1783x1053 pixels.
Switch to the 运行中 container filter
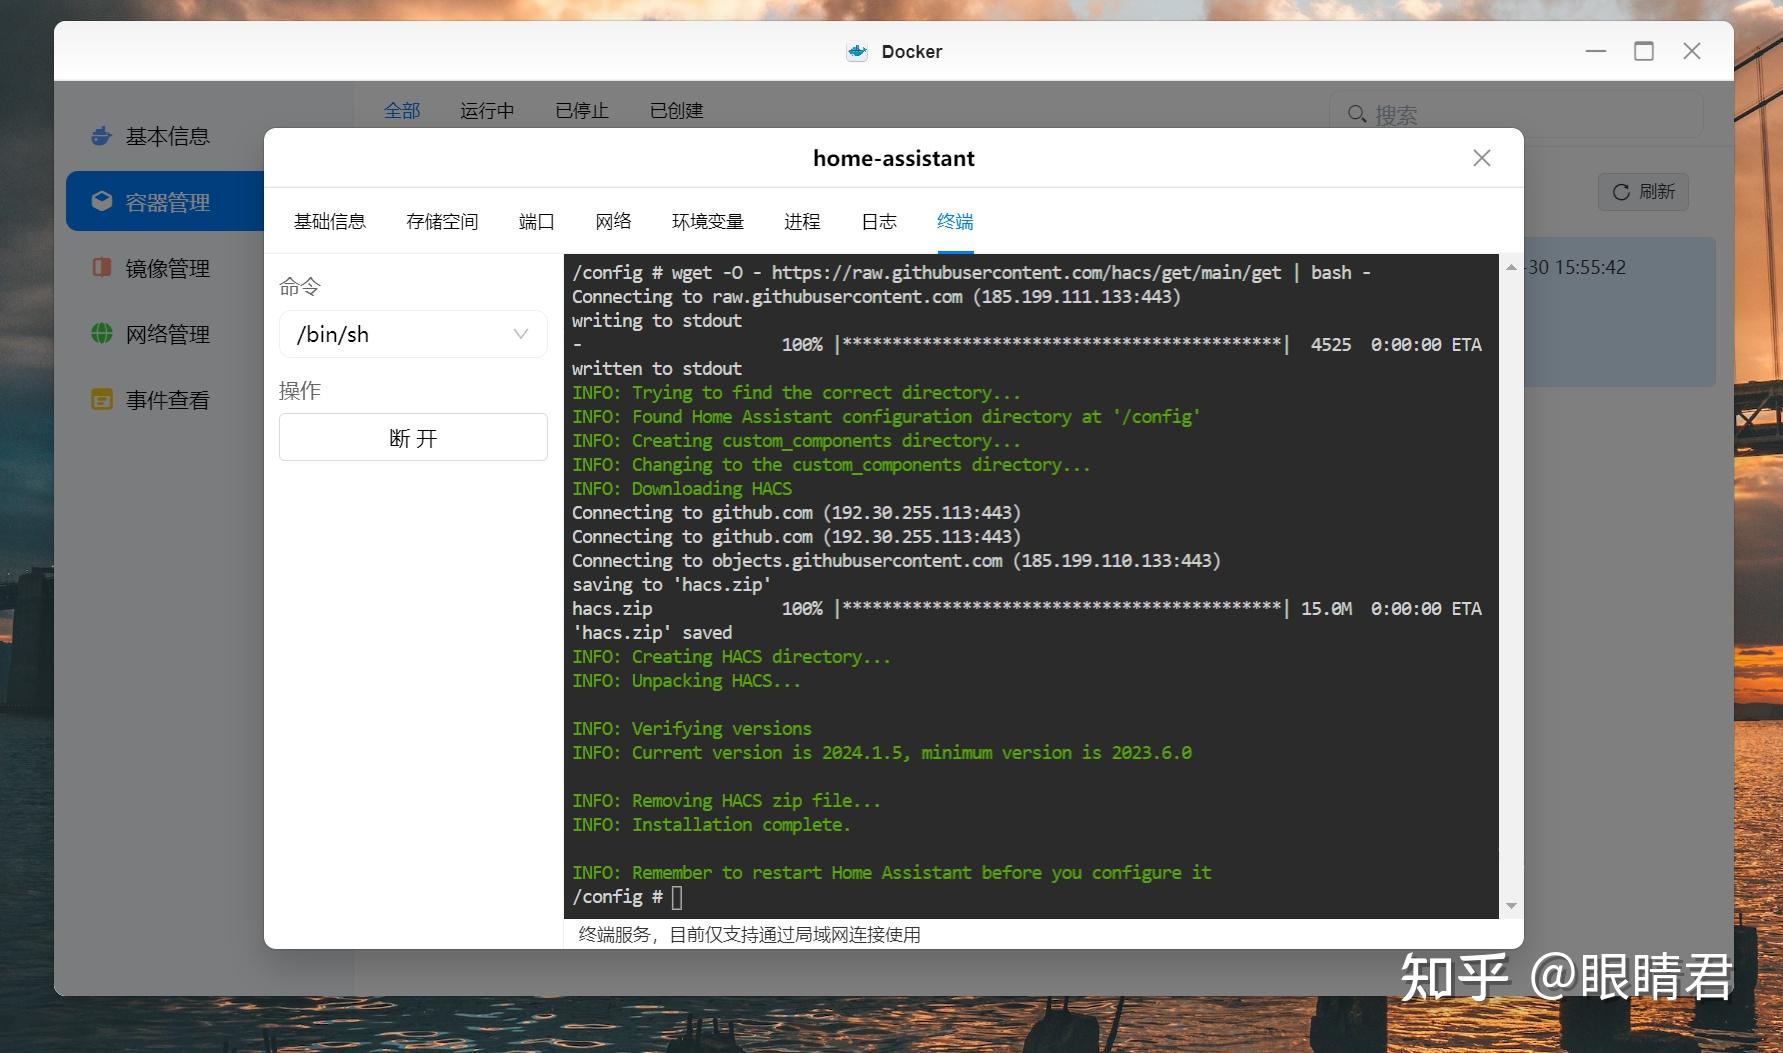486,111
